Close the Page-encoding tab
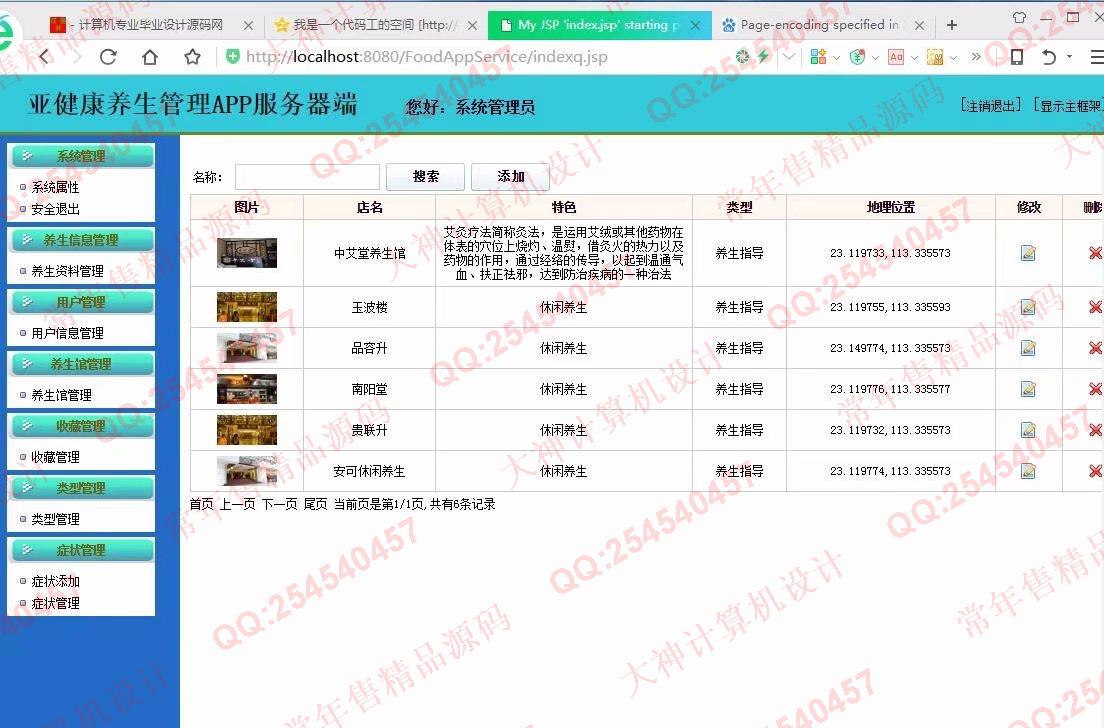1104x728 pixels. [919, 25]
